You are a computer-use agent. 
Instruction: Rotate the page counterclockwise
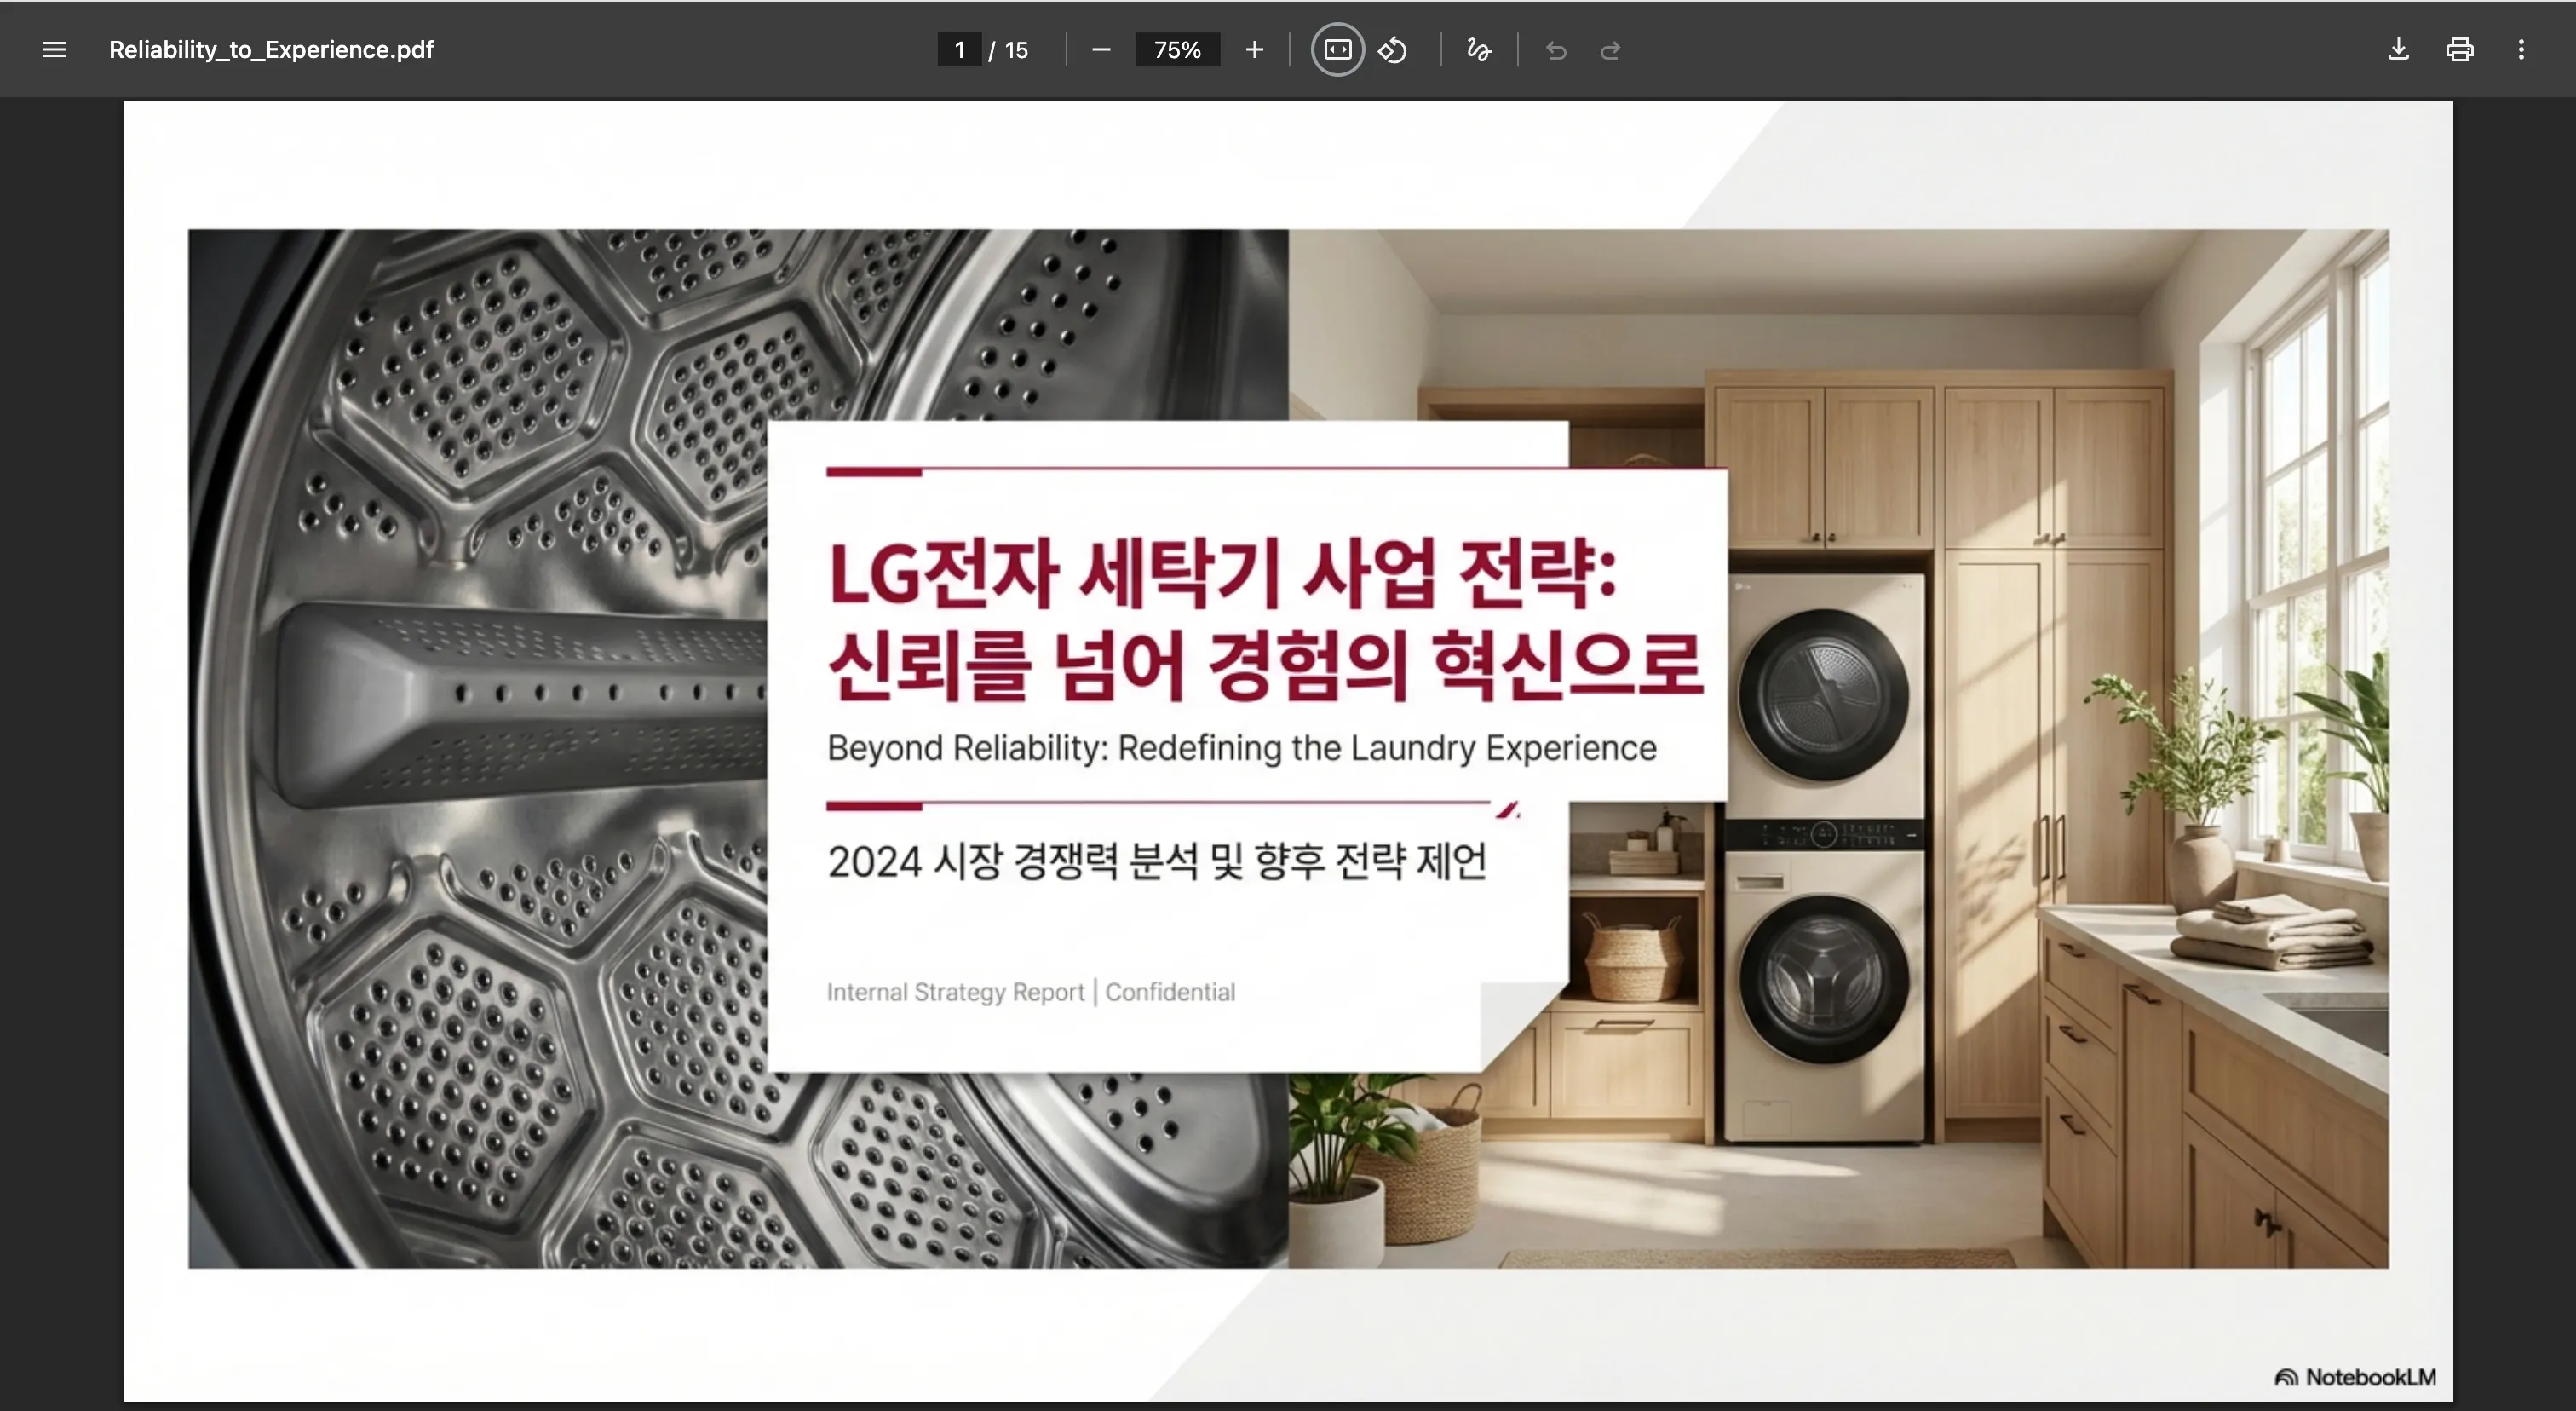click(x=1392, y=49)
